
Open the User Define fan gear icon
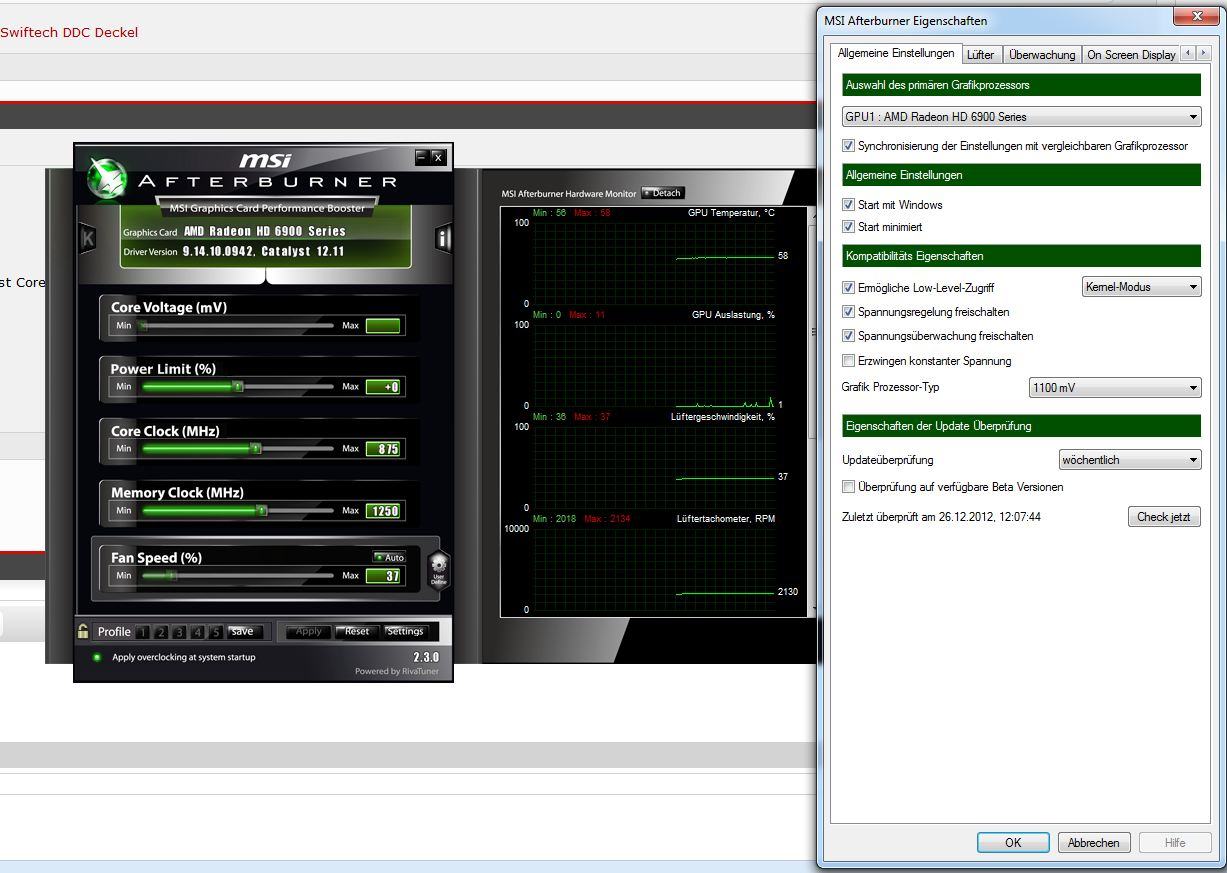(x=439, y=569)
